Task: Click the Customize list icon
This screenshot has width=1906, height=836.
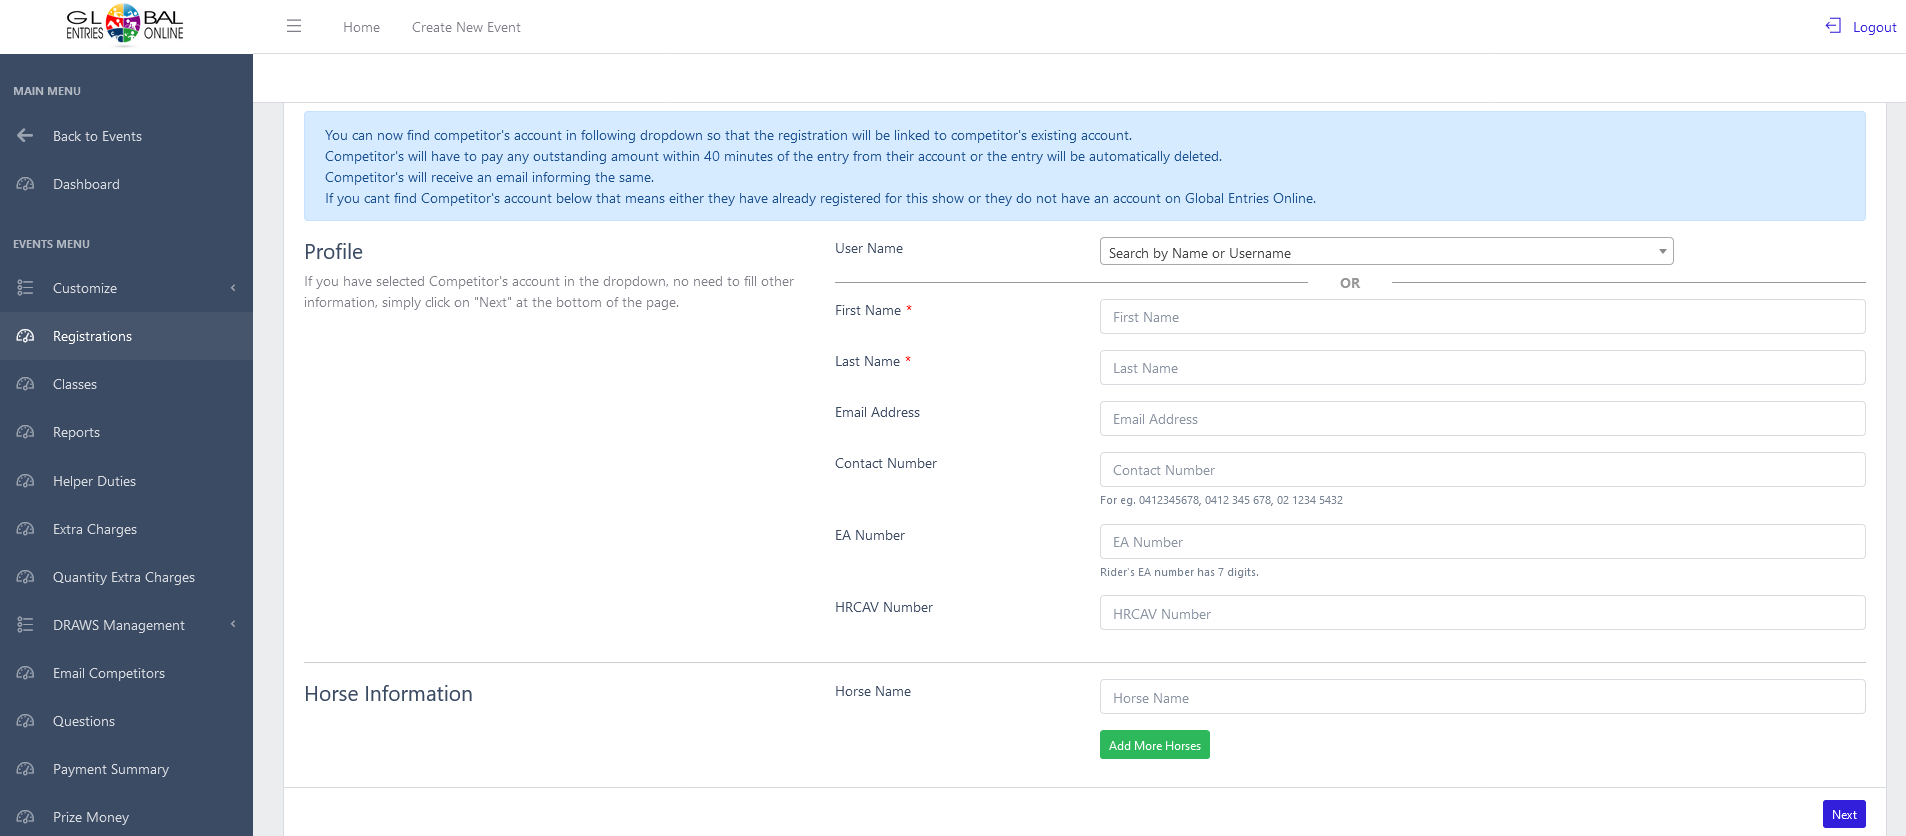Action: coord(25,288)
